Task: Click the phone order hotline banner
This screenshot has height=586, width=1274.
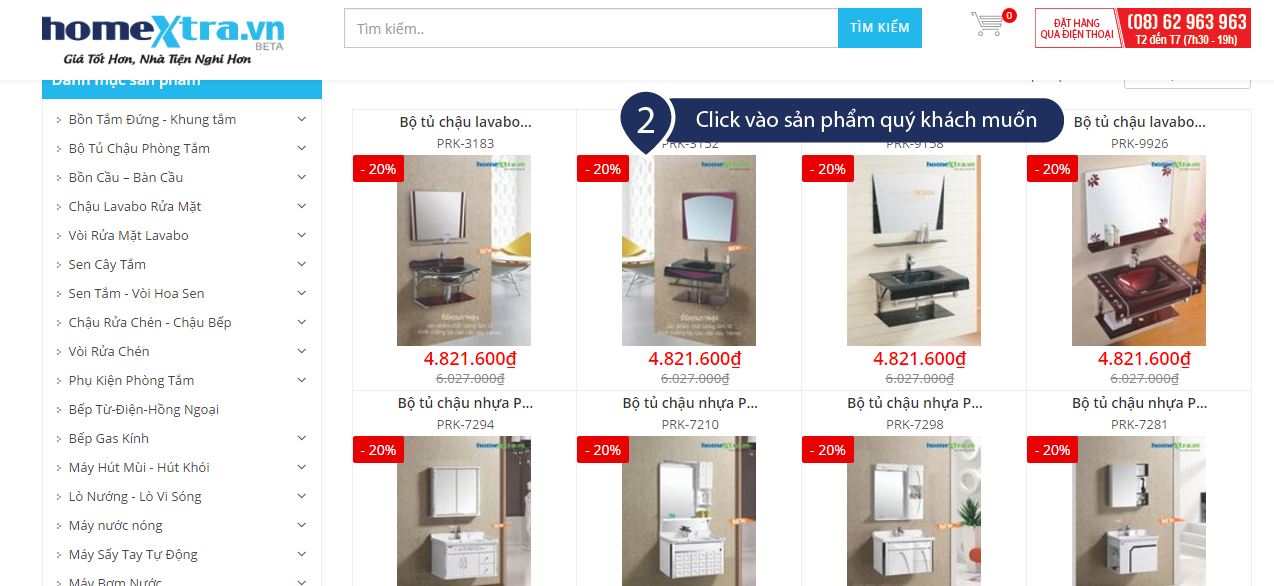Action: pos(1142,28)
